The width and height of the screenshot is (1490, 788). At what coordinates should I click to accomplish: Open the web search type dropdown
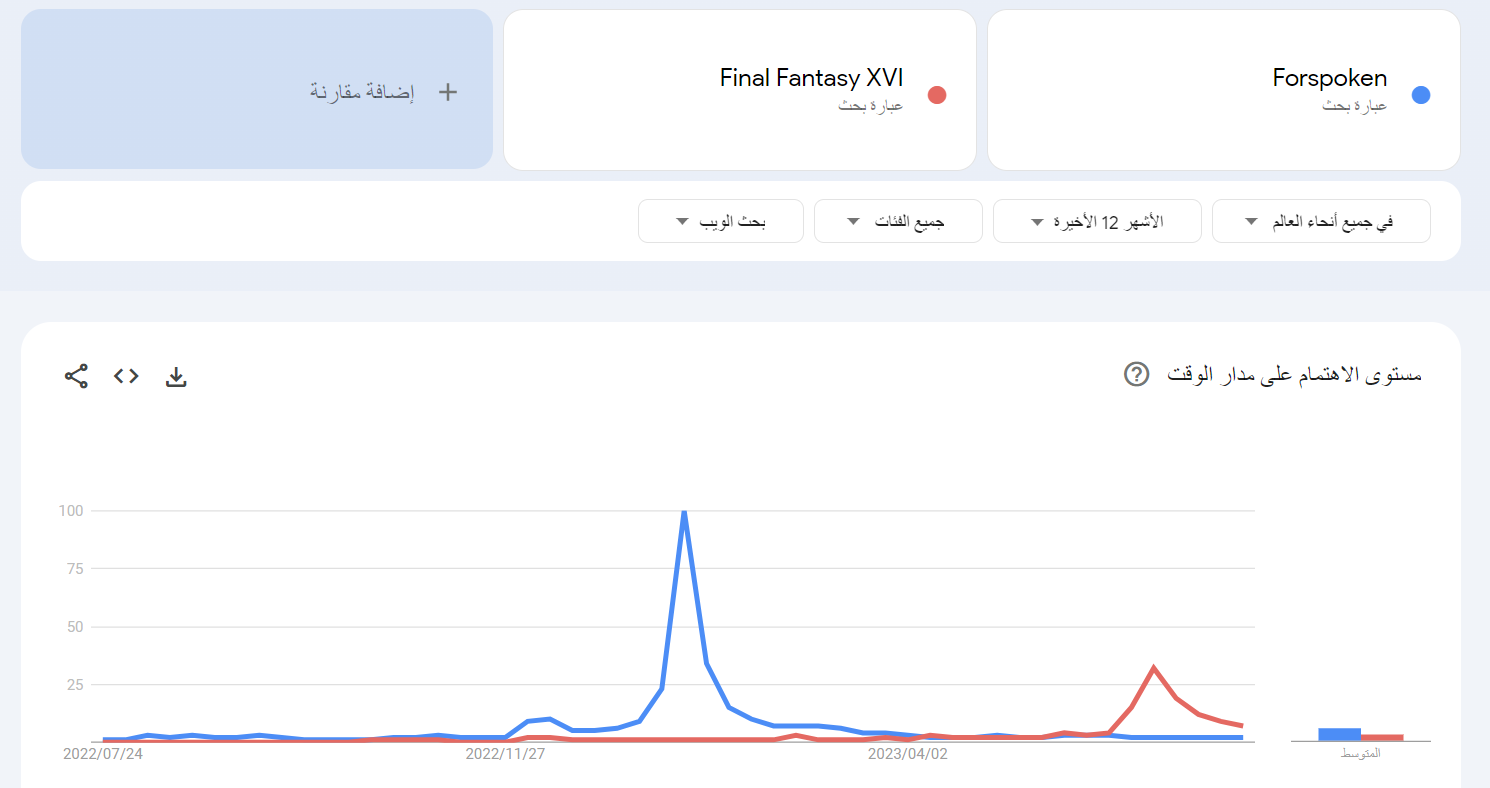coord(721,221)
